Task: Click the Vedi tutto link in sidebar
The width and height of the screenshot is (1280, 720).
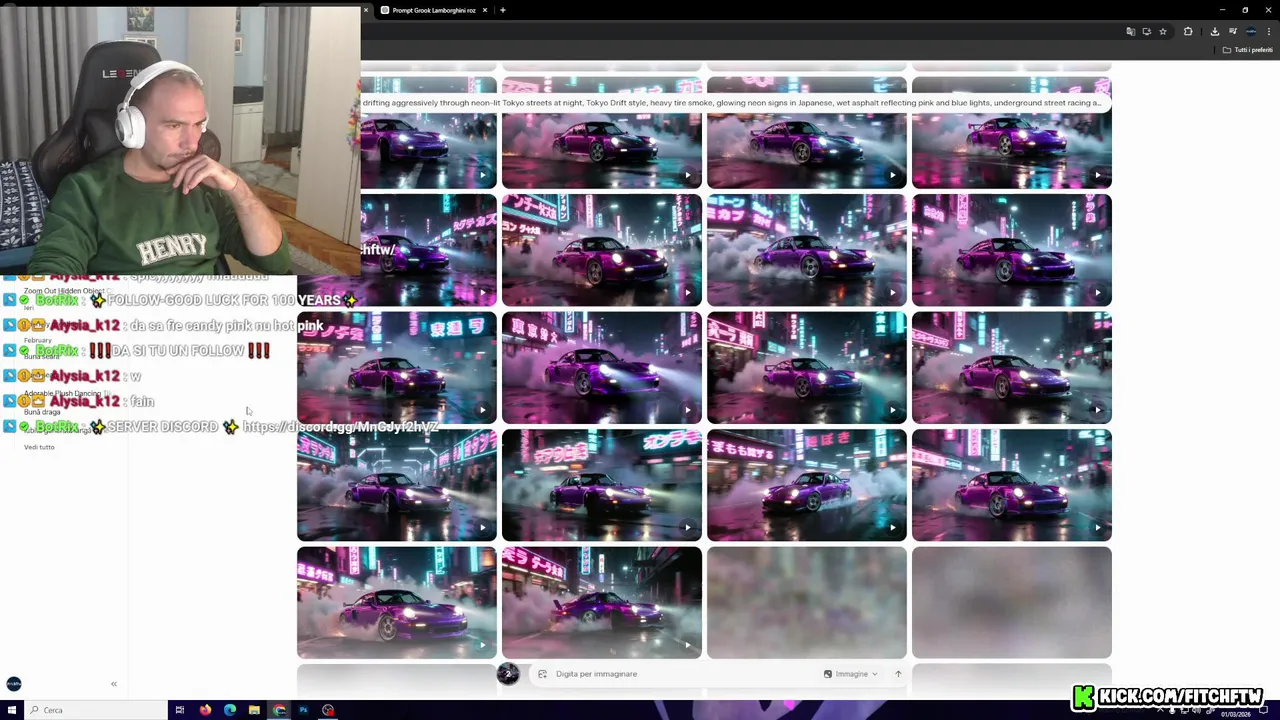Action: (x=39, y=447)
